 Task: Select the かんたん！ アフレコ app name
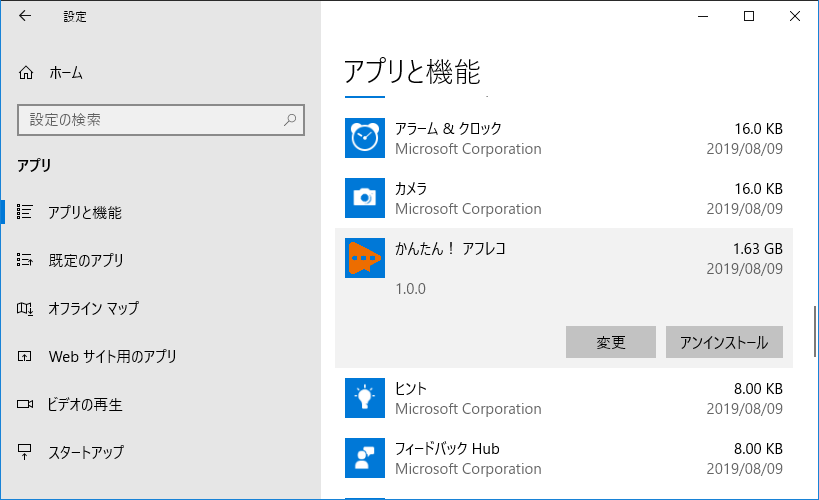(450, 249)
